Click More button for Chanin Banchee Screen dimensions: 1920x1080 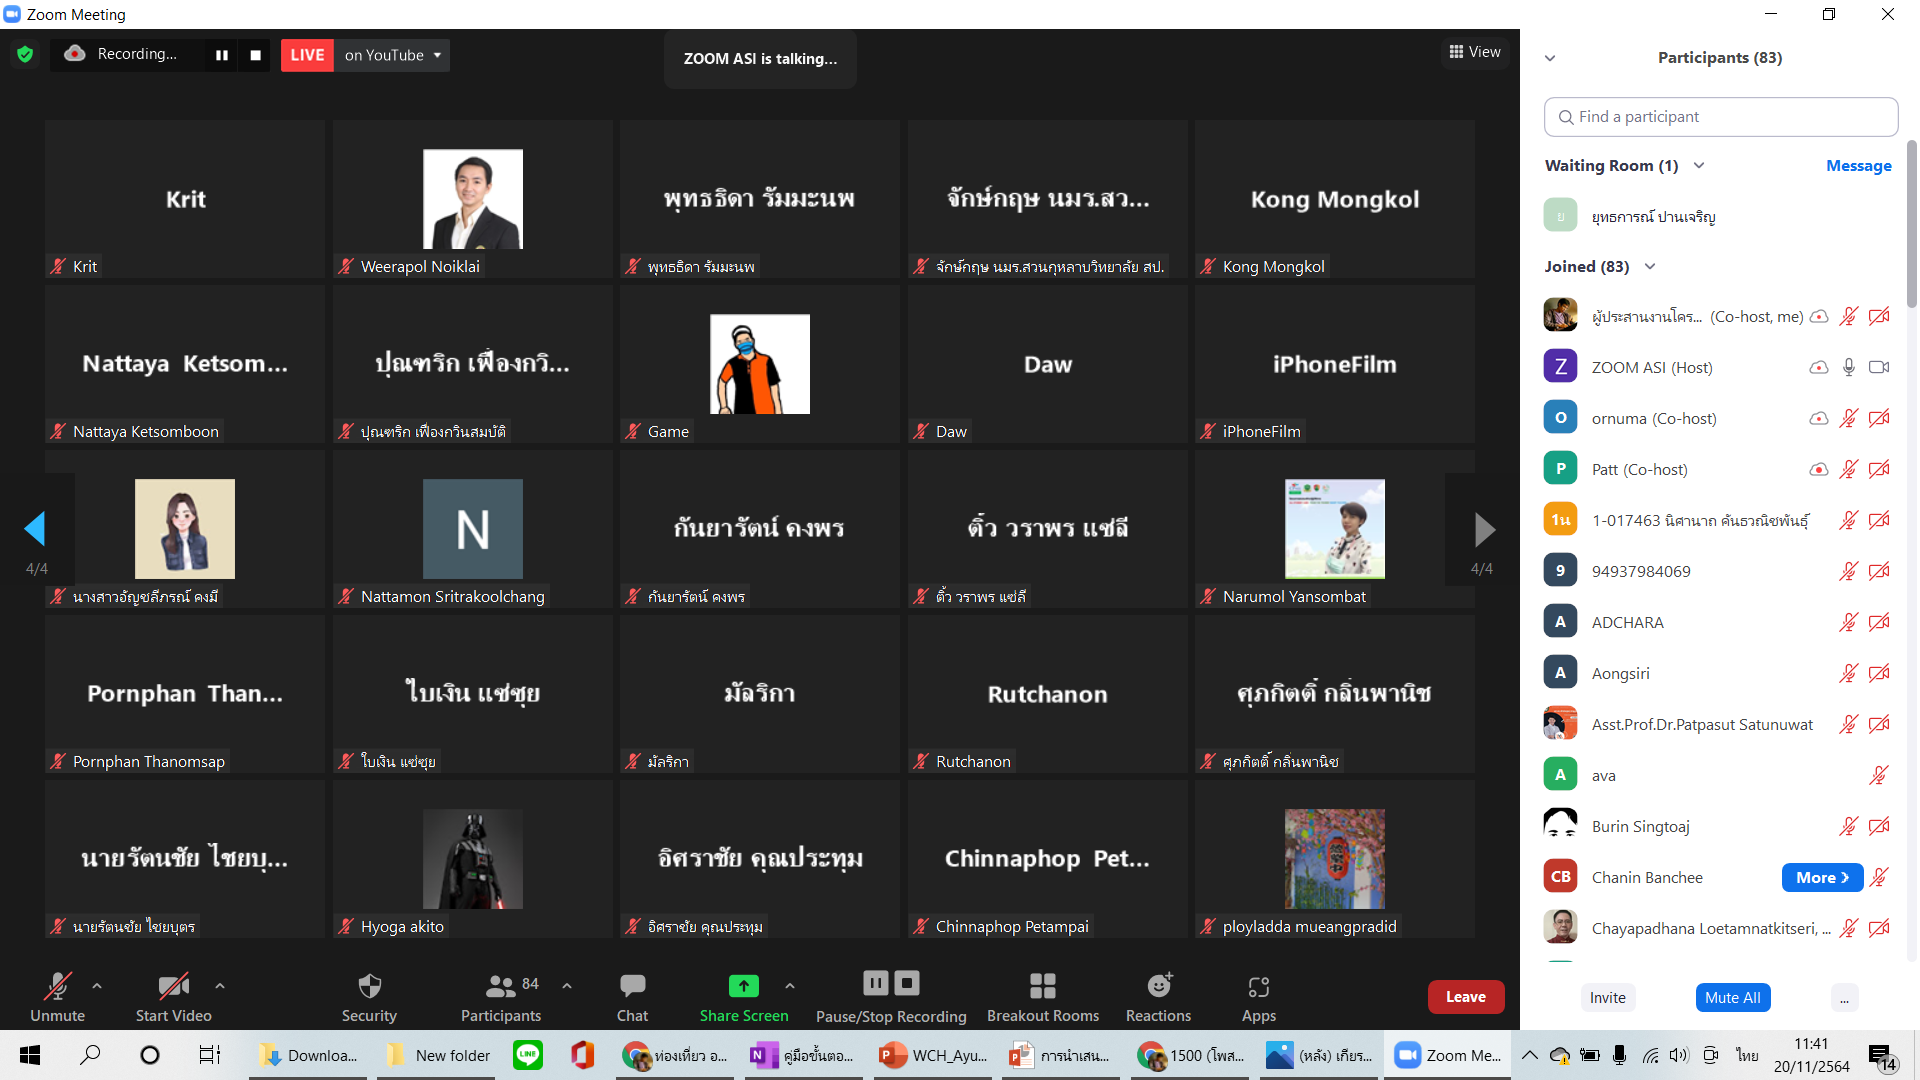(1822, 878)
